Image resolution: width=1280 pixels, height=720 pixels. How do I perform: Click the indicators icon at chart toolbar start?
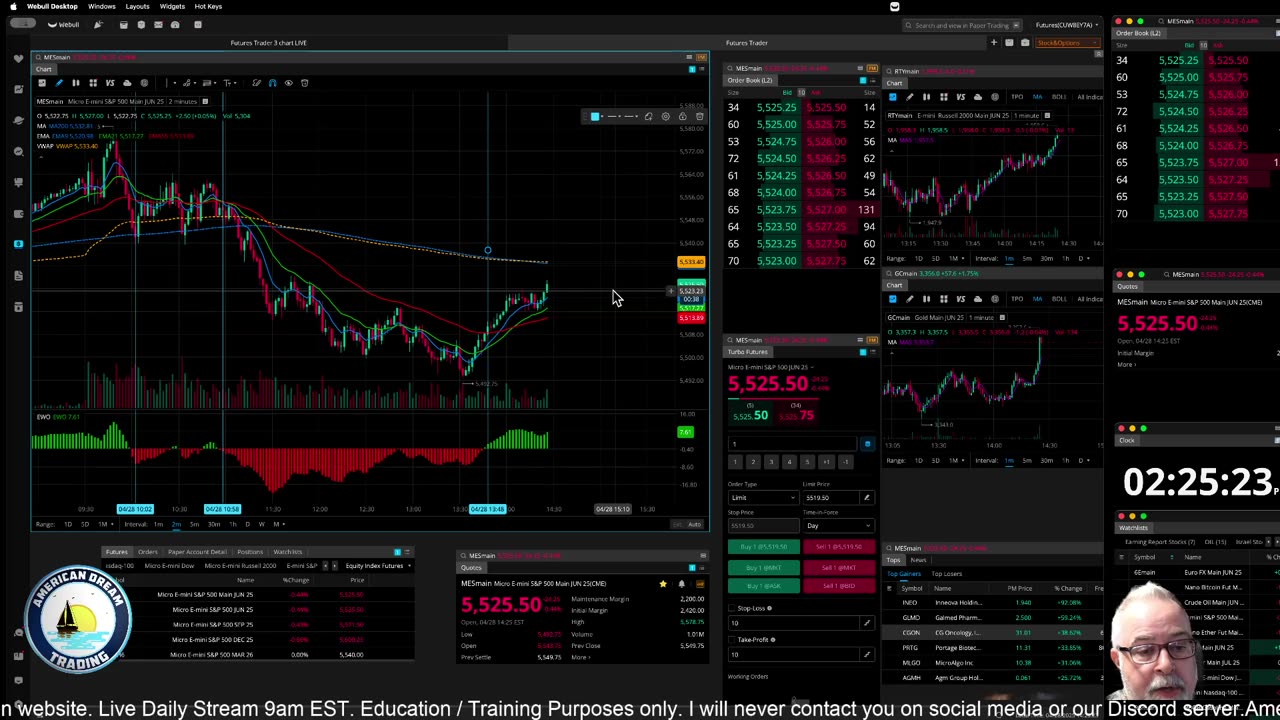42,83
